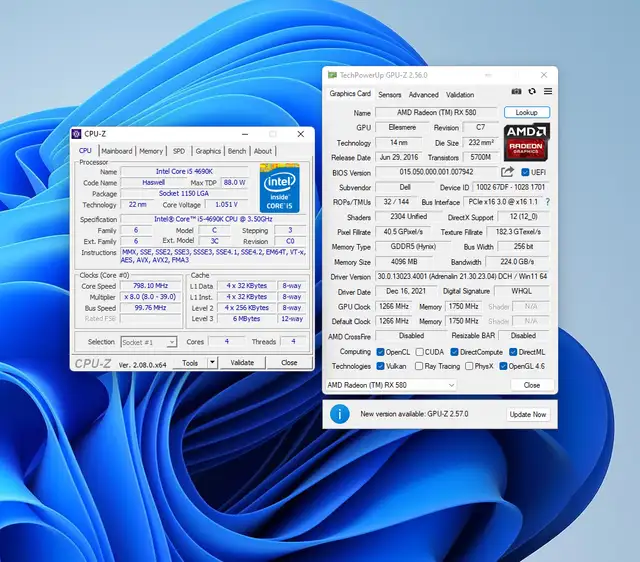Image resolution: width=640 pixels, height=562 pixels.
Task: Open GPU selector dropdown AMD Radeon RX 580
Action: click(x=391, y=385)
